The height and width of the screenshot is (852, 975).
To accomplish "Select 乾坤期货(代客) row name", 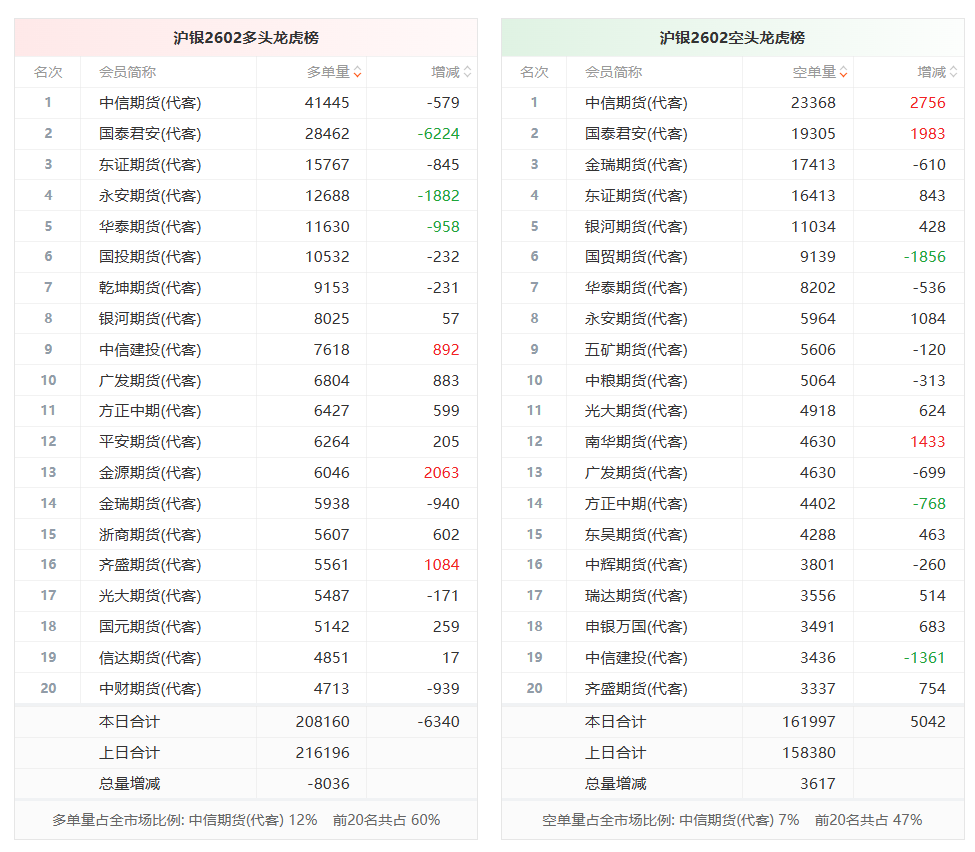I will [x=150, y=288].
